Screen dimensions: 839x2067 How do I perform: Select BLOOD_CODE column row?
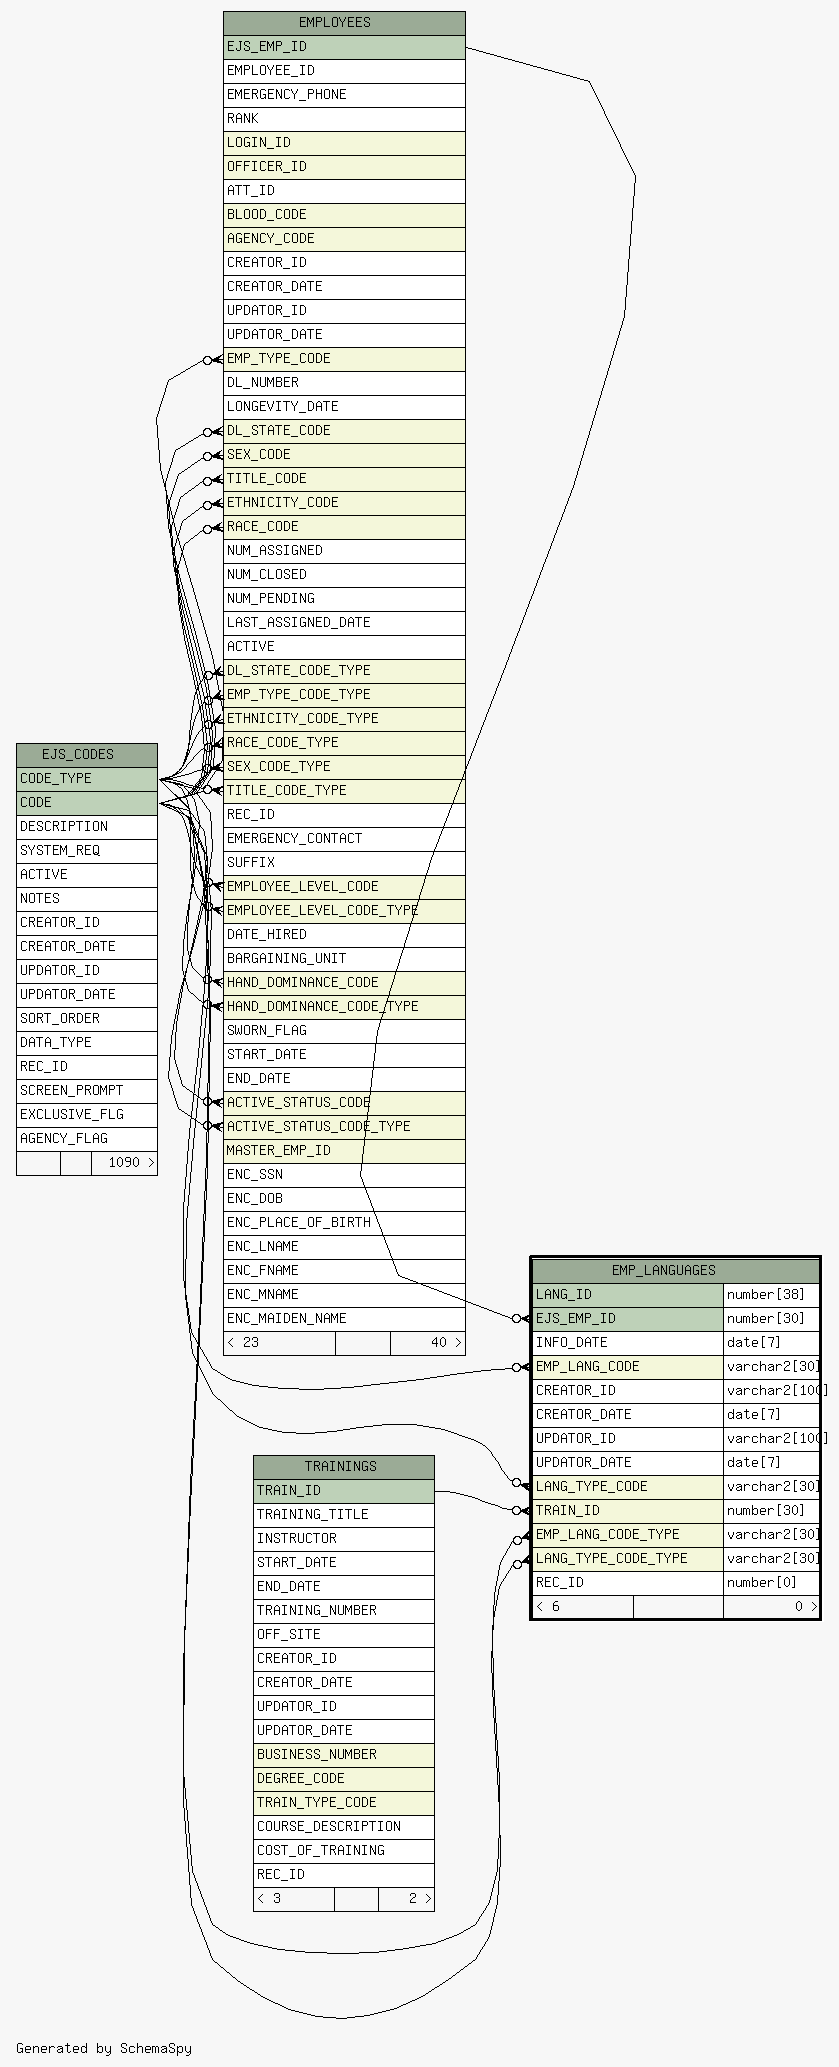(344, 215)
